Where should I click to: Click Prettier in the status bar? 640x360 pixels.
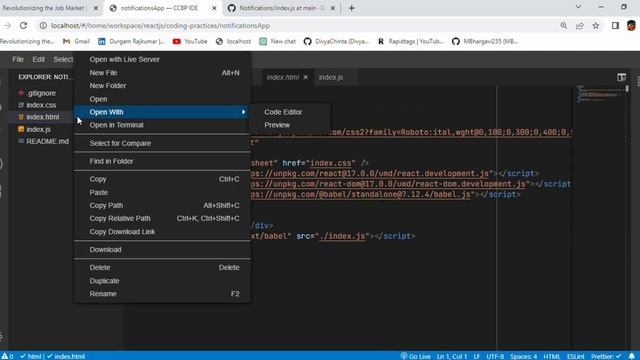[606, 356]
